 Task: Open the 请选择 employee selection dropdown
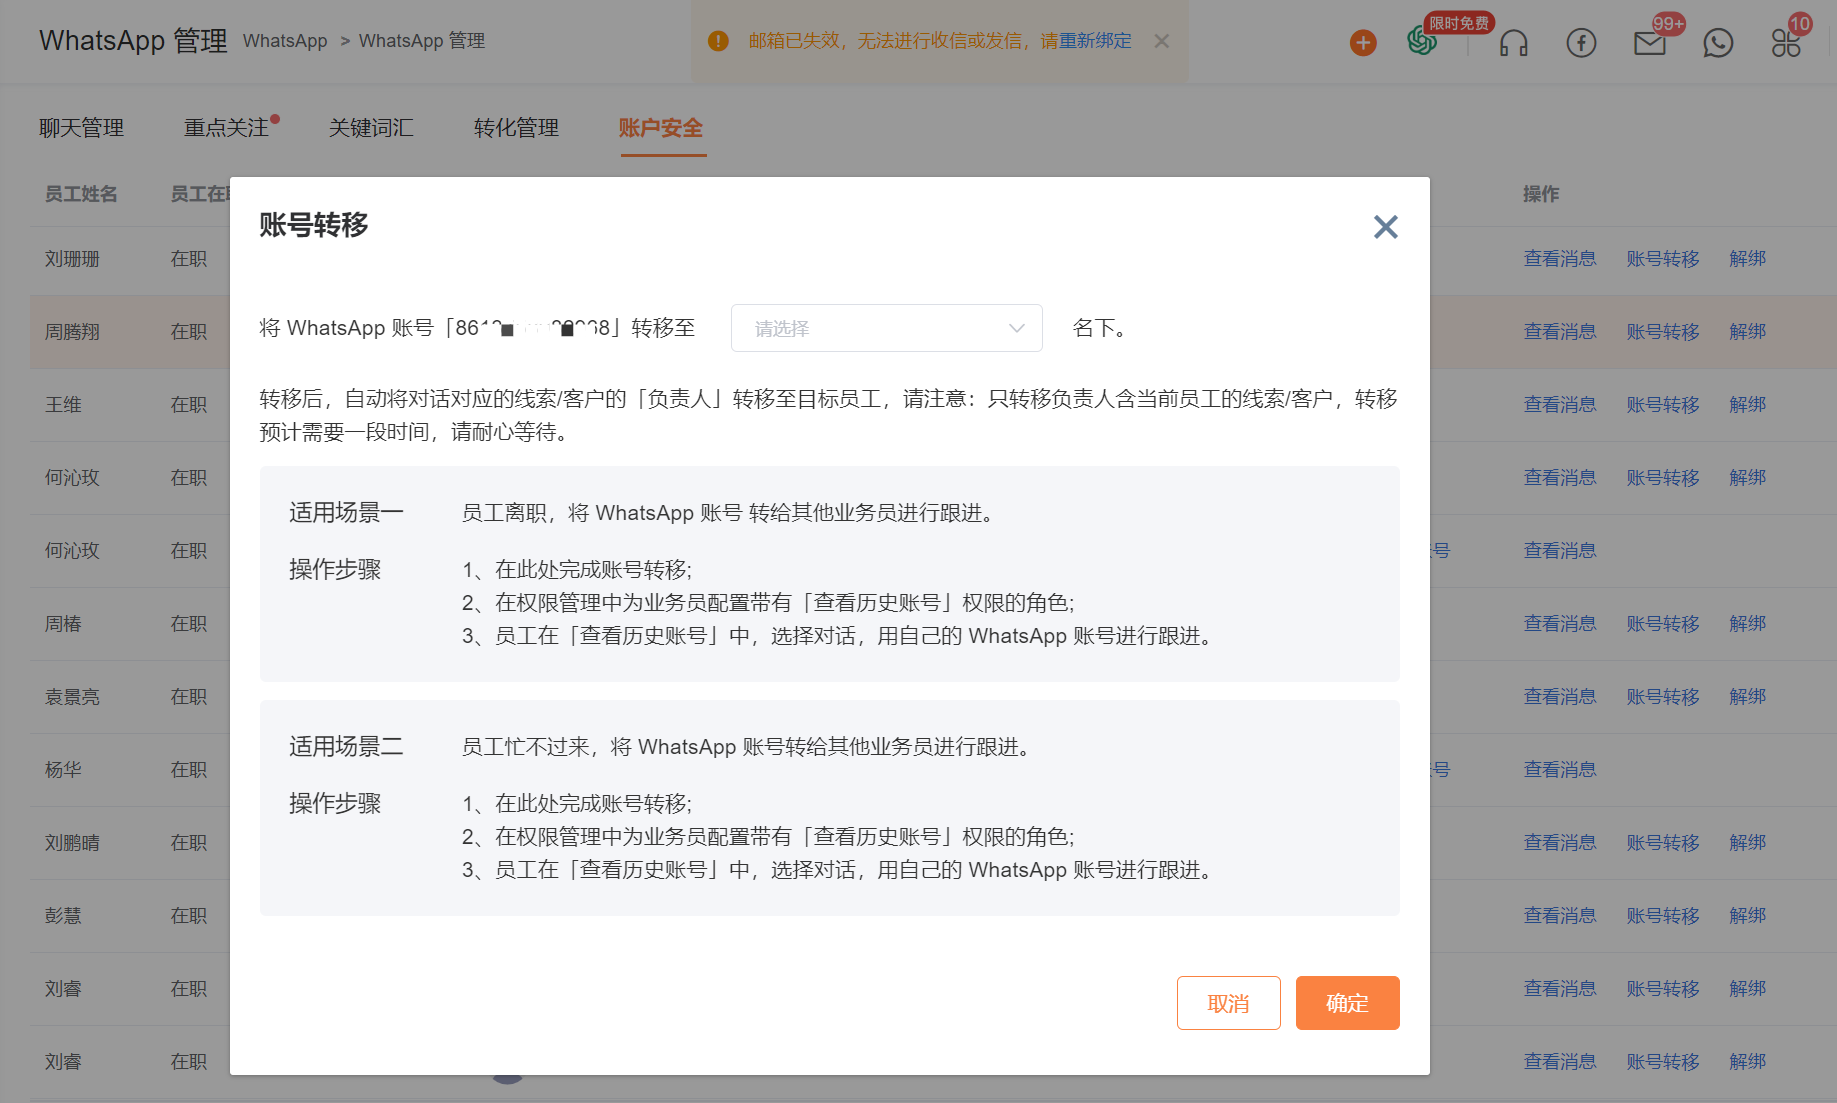pos(886,328)
